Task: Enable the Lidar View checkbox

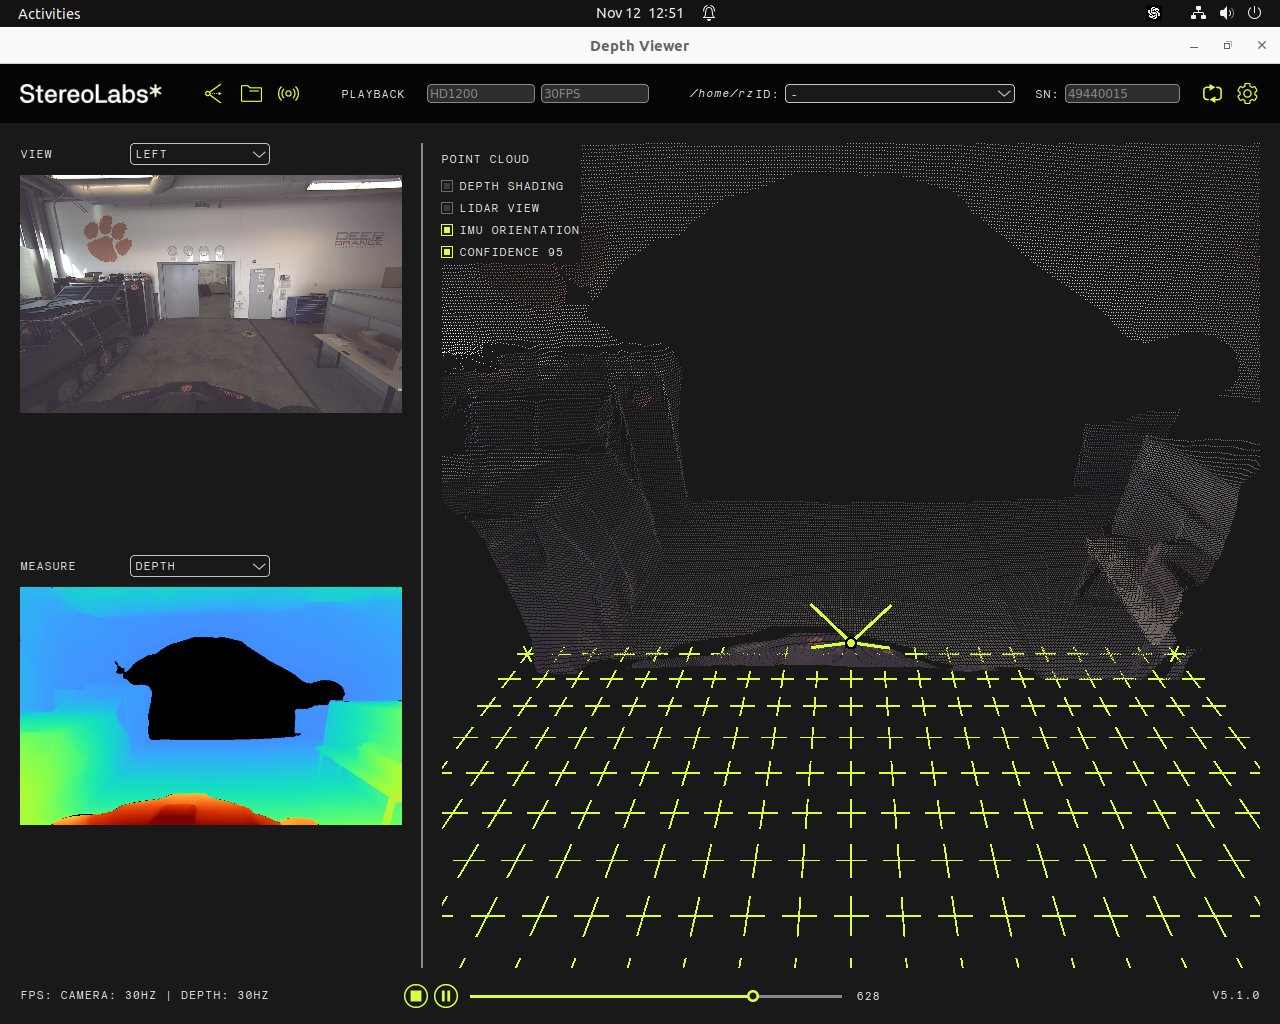Action: coord(447,208)
